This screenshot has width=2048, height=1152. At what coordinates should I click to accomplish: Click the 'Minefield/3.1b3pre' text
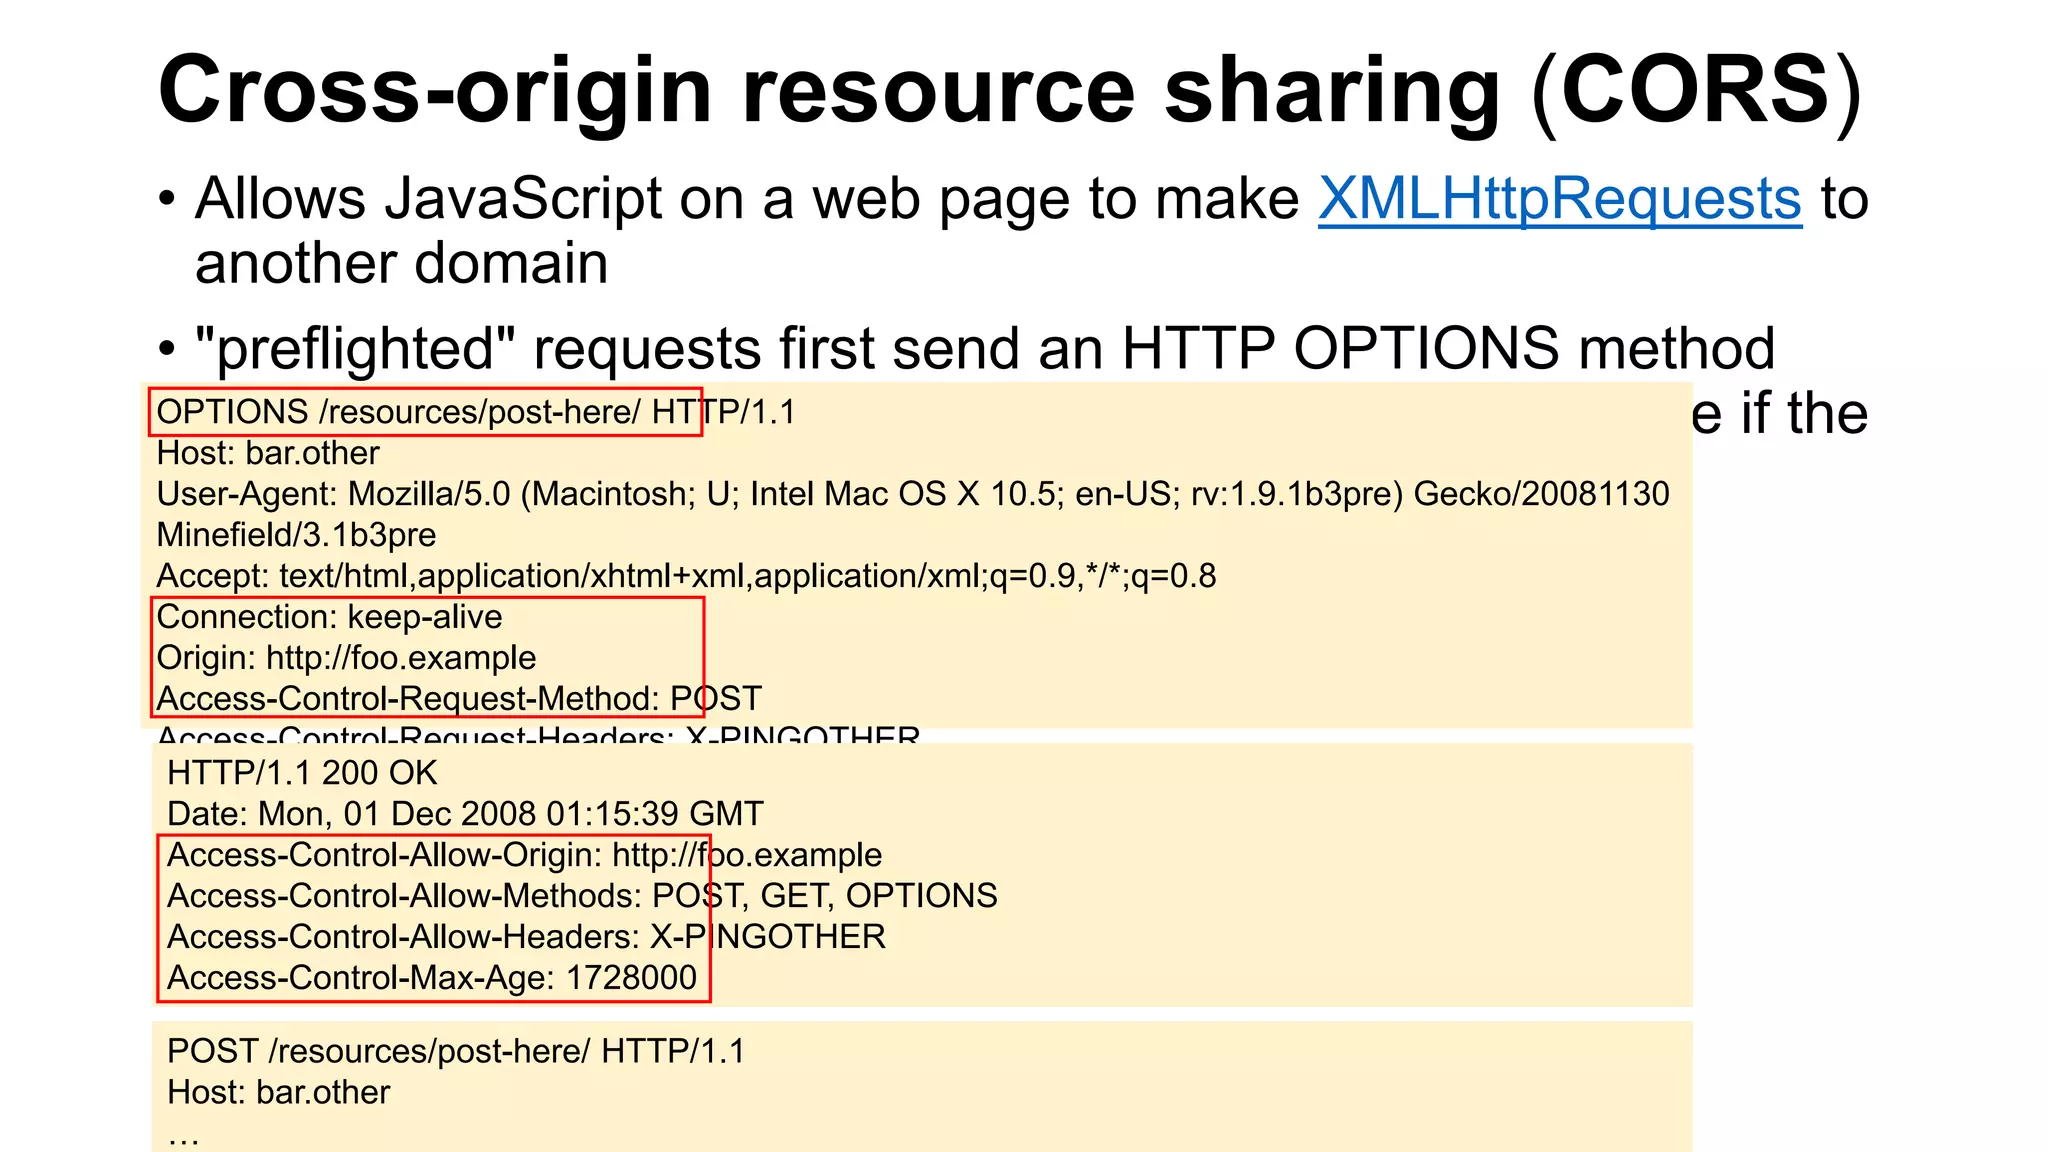297,535
